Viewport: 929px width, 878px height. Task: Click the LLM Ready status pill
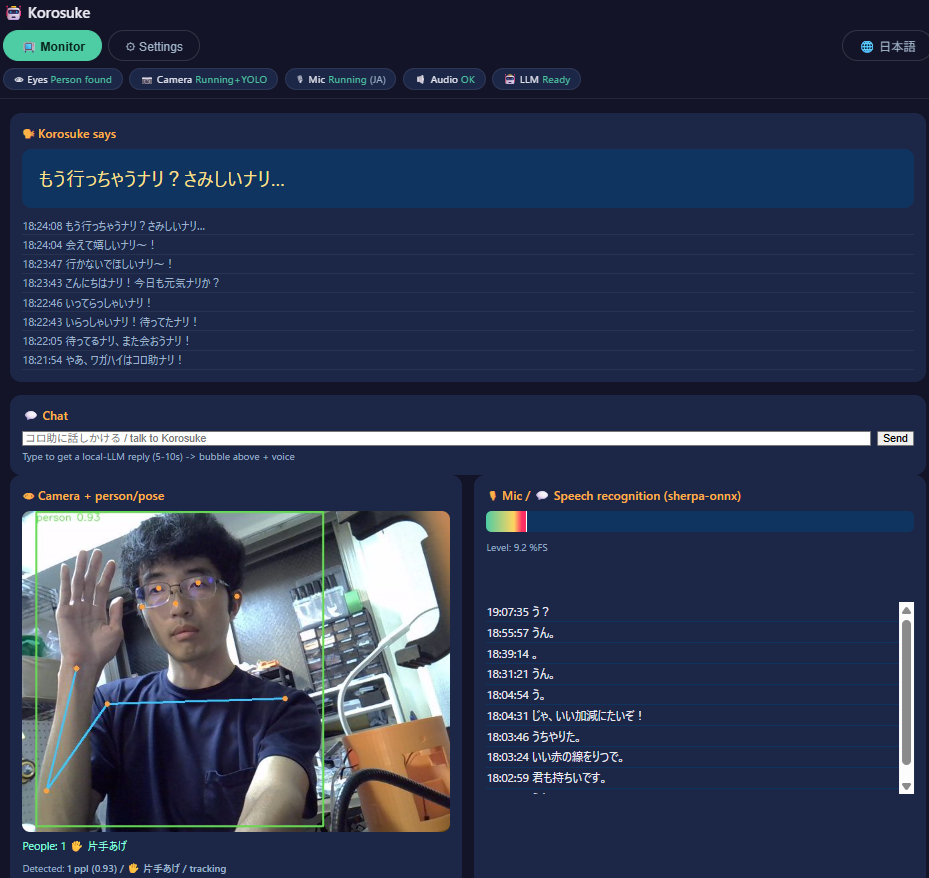536,79
